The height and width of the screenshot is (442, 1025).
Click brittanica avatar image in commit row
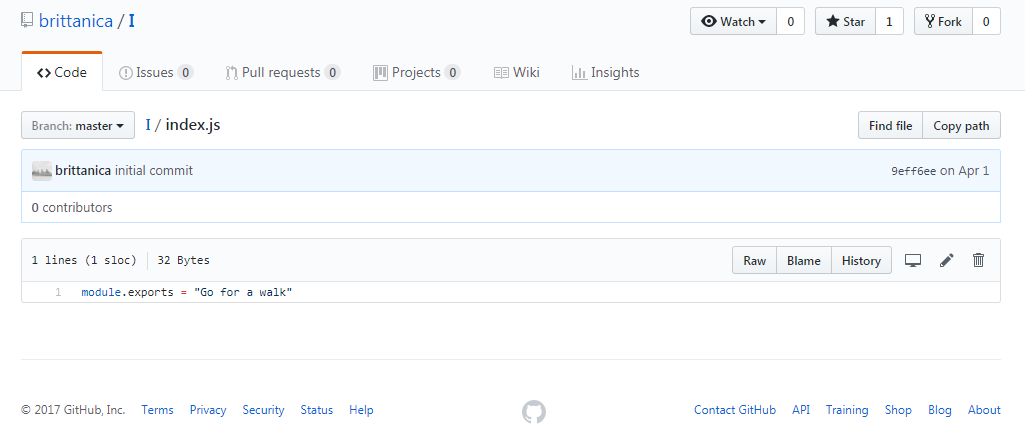pyautogui.click(x=42, y=171)
